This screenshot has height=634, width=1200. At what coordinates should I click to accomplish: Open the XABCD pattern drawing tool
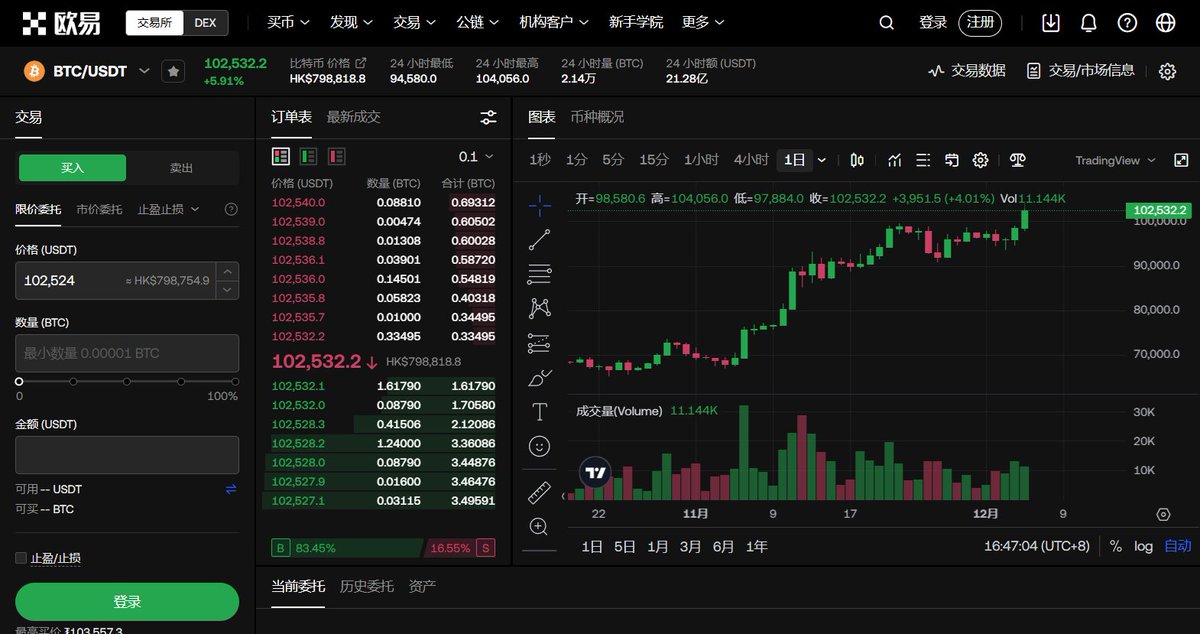[x=540, y=306]
